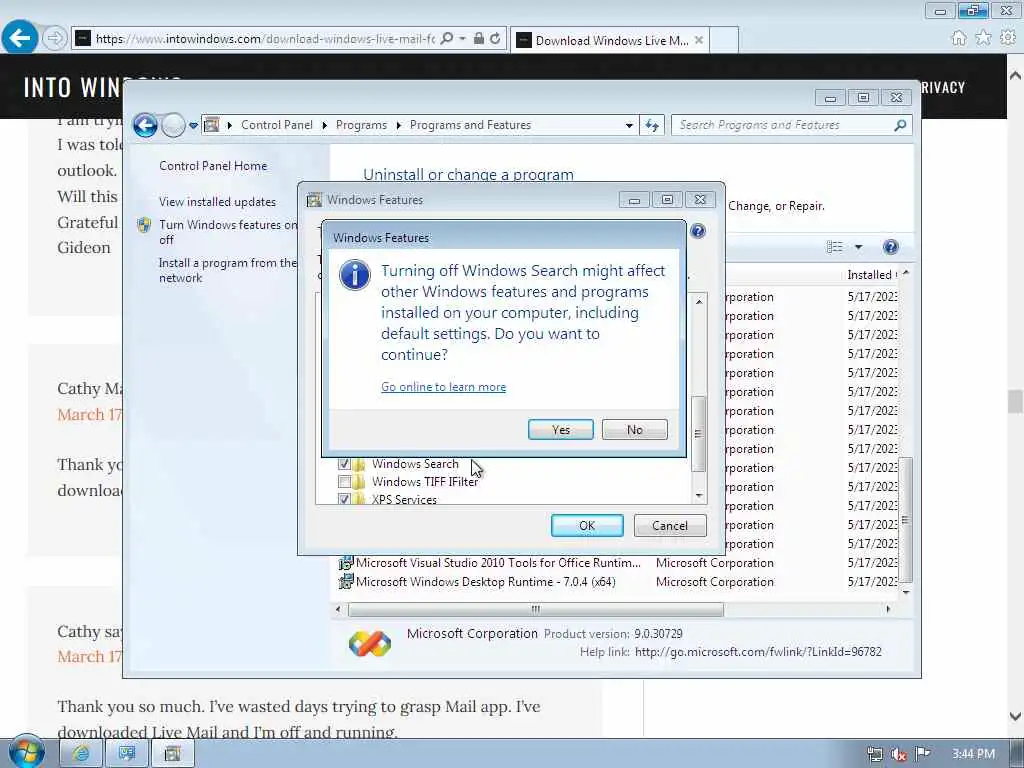Confirm with Yes in Windows Features prompt
Image resolution: width=1024 pixels, height=768 pixels.
pyautogui.click(x=560, y=430)
